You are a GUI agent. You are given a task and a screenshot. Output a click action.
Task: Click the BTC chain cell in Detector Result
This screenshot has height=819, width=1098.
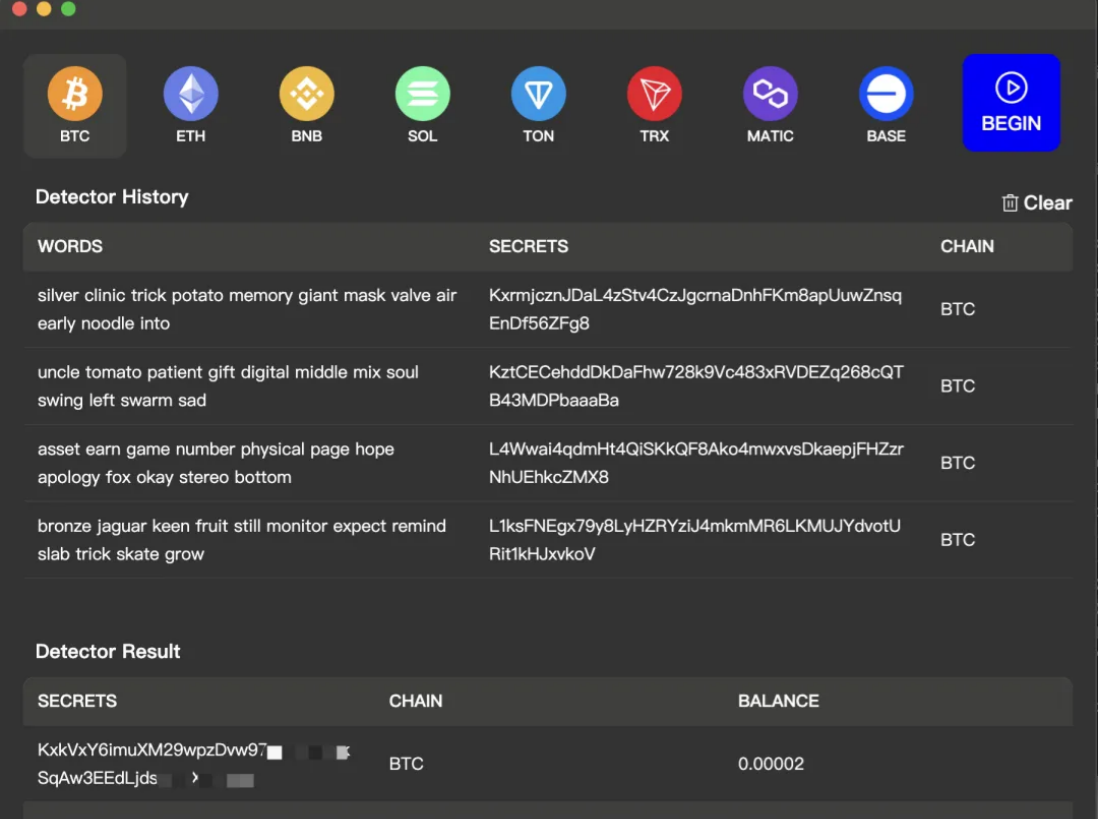pos(406,764)
